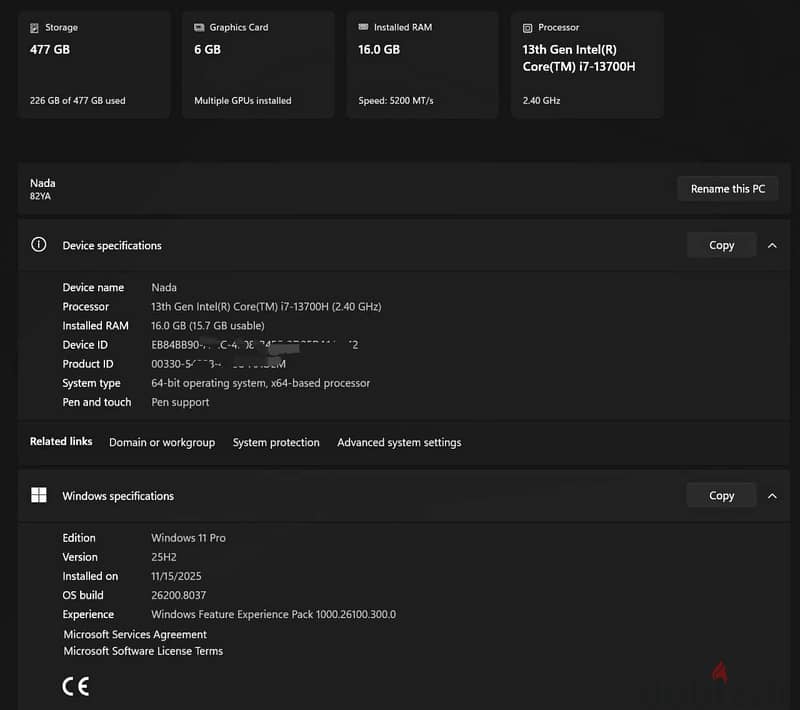Click the 'Device ID' label

pyautogui.click(x=85, y=345)
